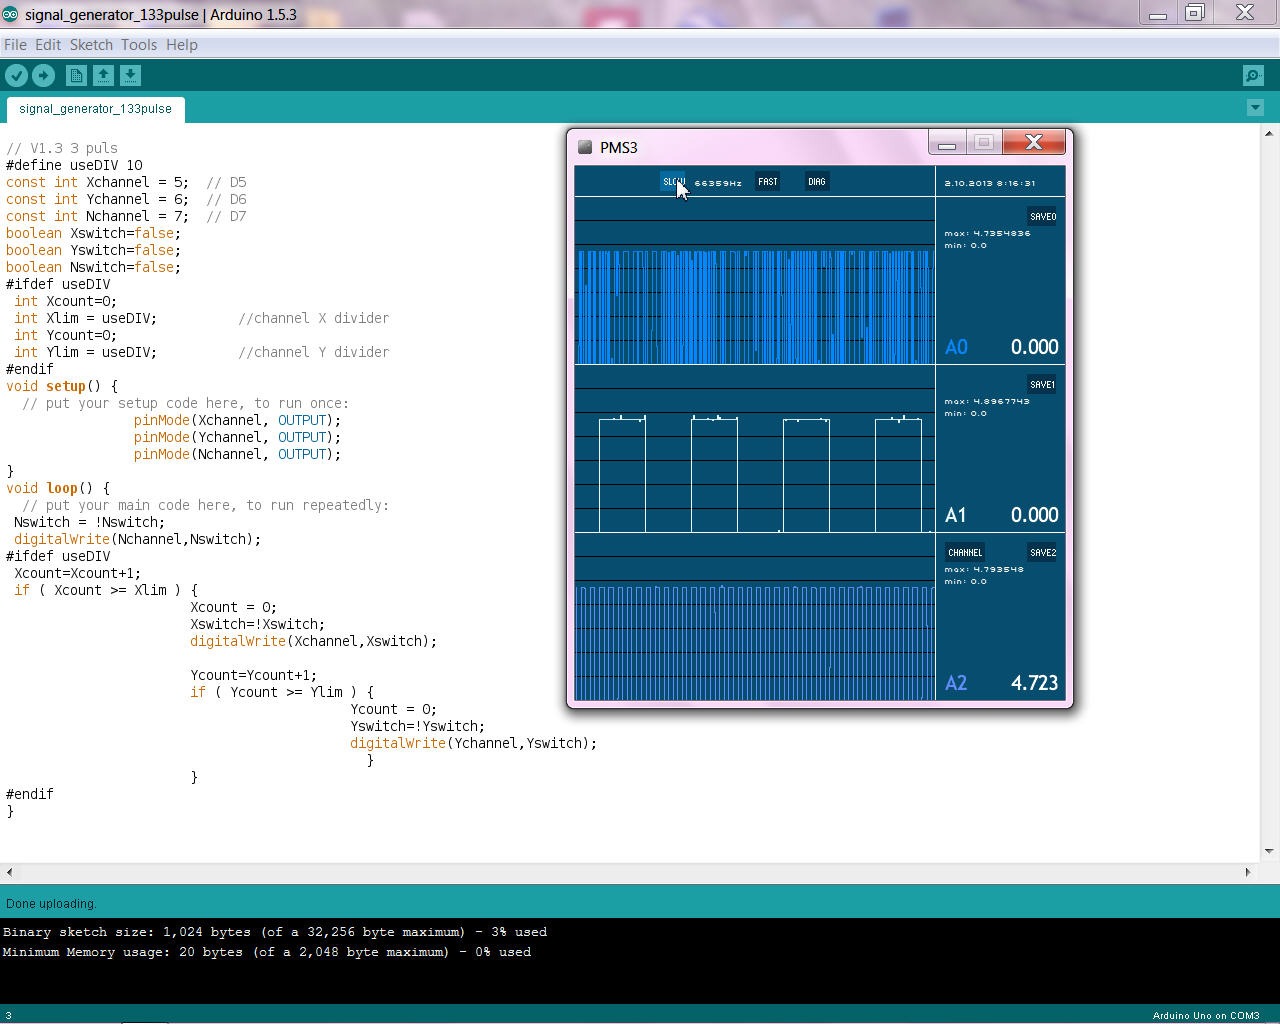Screen dimensions: 1280x1024
Task: Click the Upload arrow icon
Action: point(43,76)
